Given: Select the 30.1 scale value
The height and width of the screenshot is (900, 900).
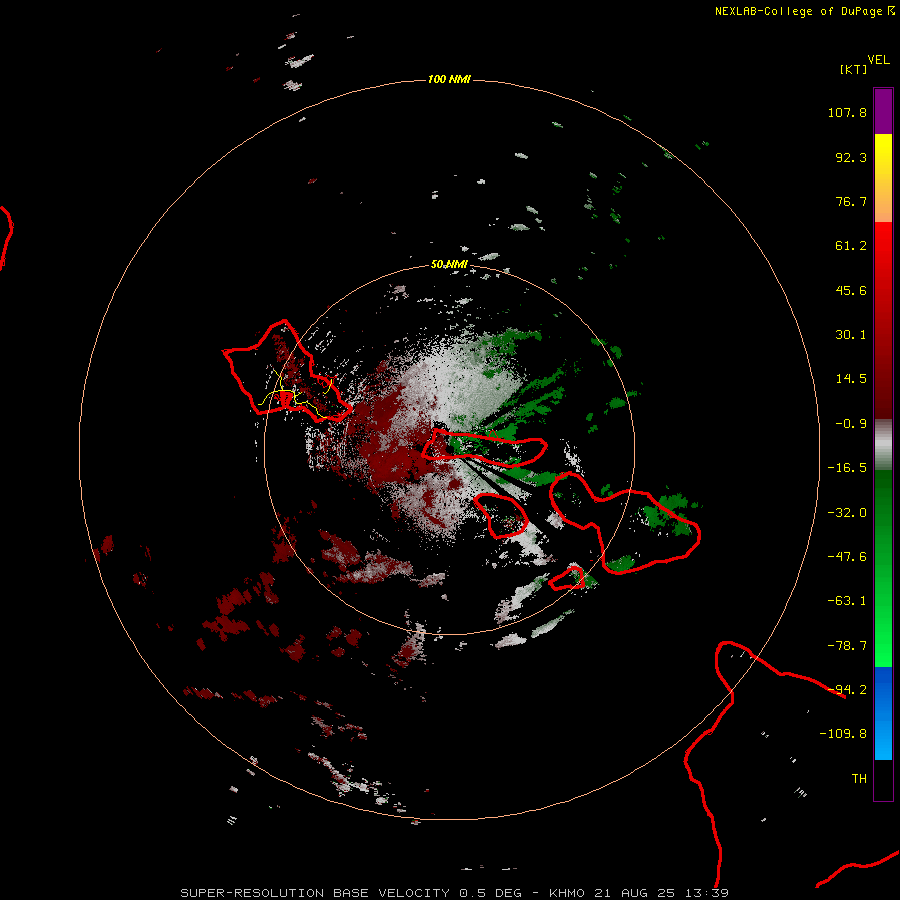Looking at the screenshot, I should pyautogui.click(x=851, y=335).
